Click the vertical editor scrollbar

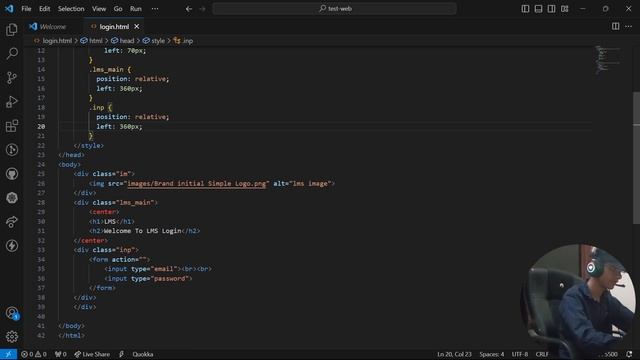pos(636,158)
